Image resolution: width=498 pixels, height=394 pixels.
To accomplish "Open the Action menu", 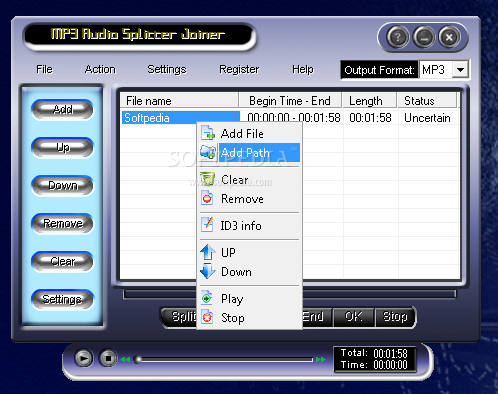I will pyautogui.click(x=100, y=69).
